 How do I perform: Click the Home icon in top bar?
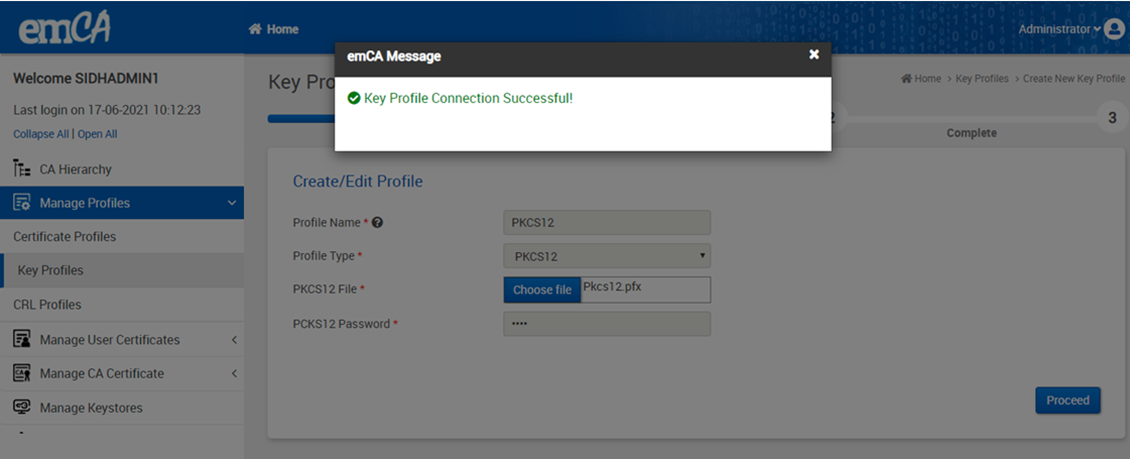coord(255,29)
